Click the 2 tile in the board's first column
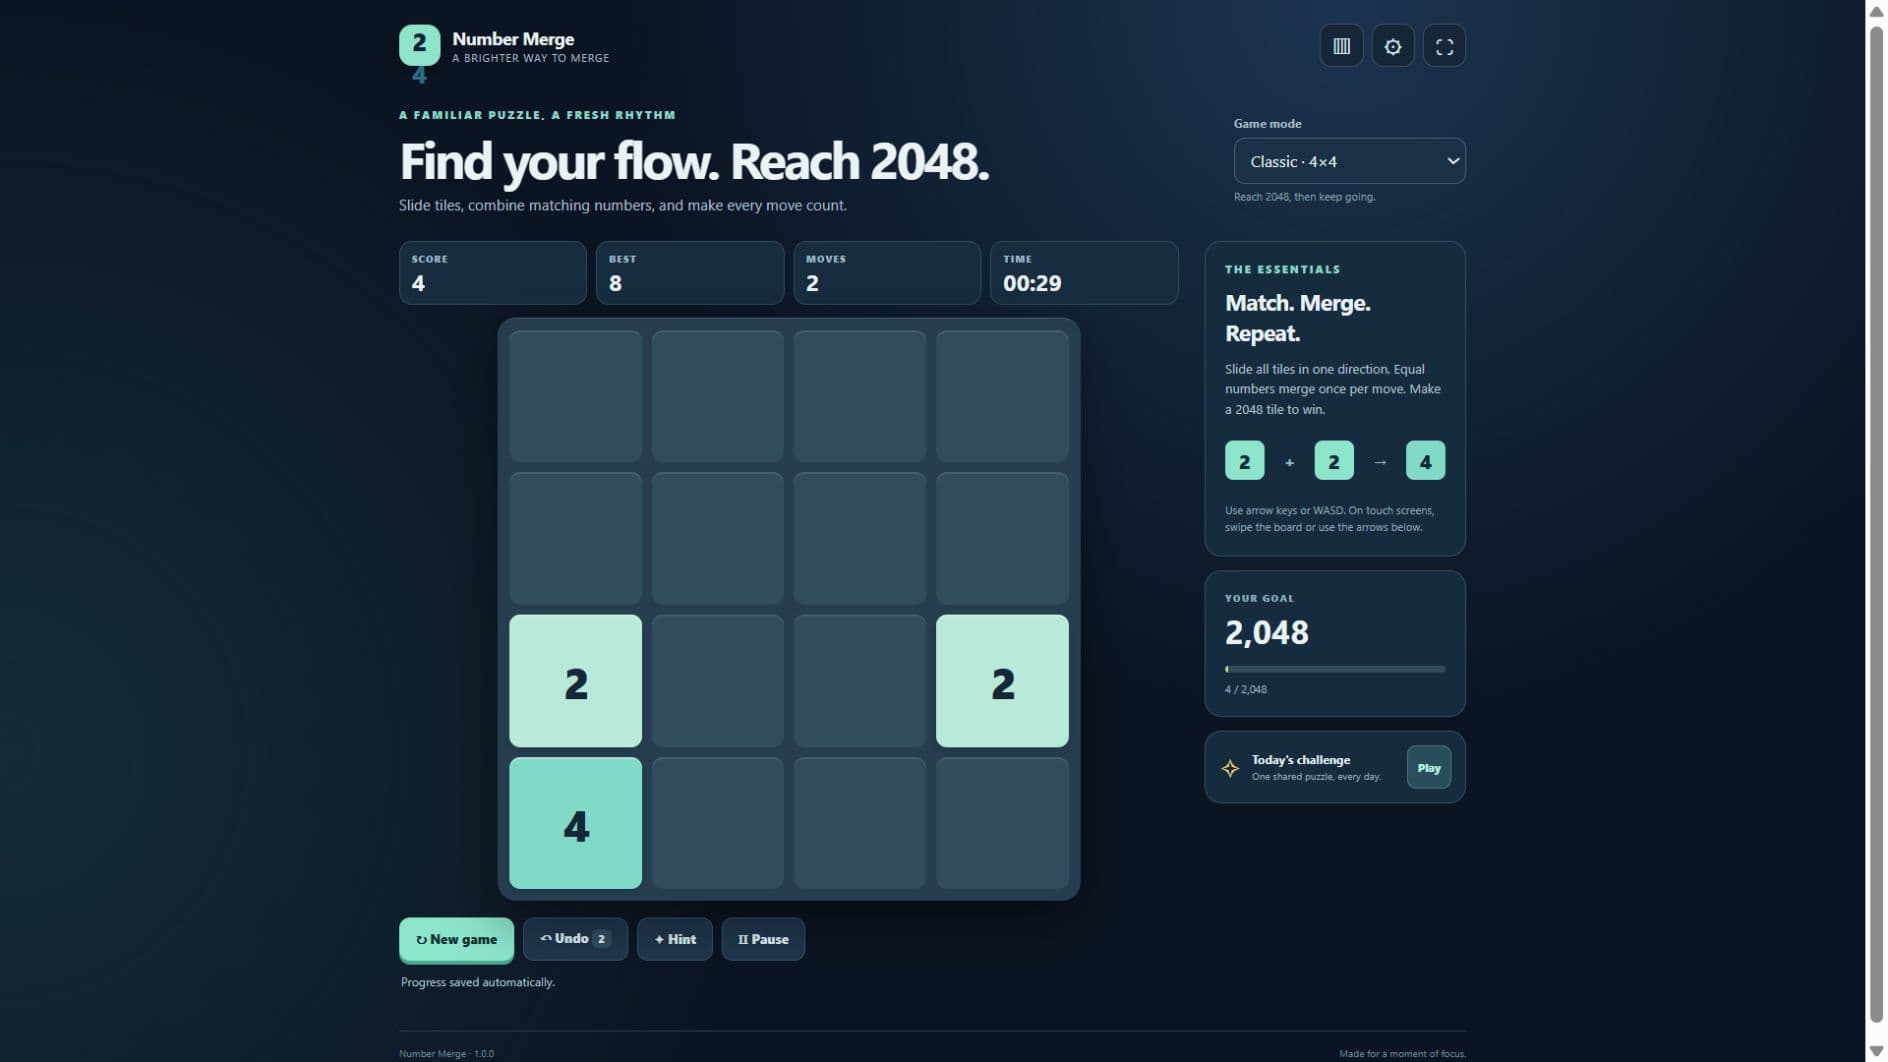 pyautogui.click(x=575, y=681)
